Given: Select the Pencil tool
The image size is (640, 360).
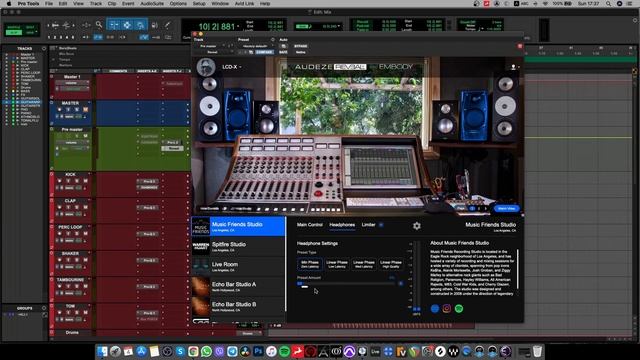Looking at the screenshot, I should pyautogui.click(x=167, y=25).
